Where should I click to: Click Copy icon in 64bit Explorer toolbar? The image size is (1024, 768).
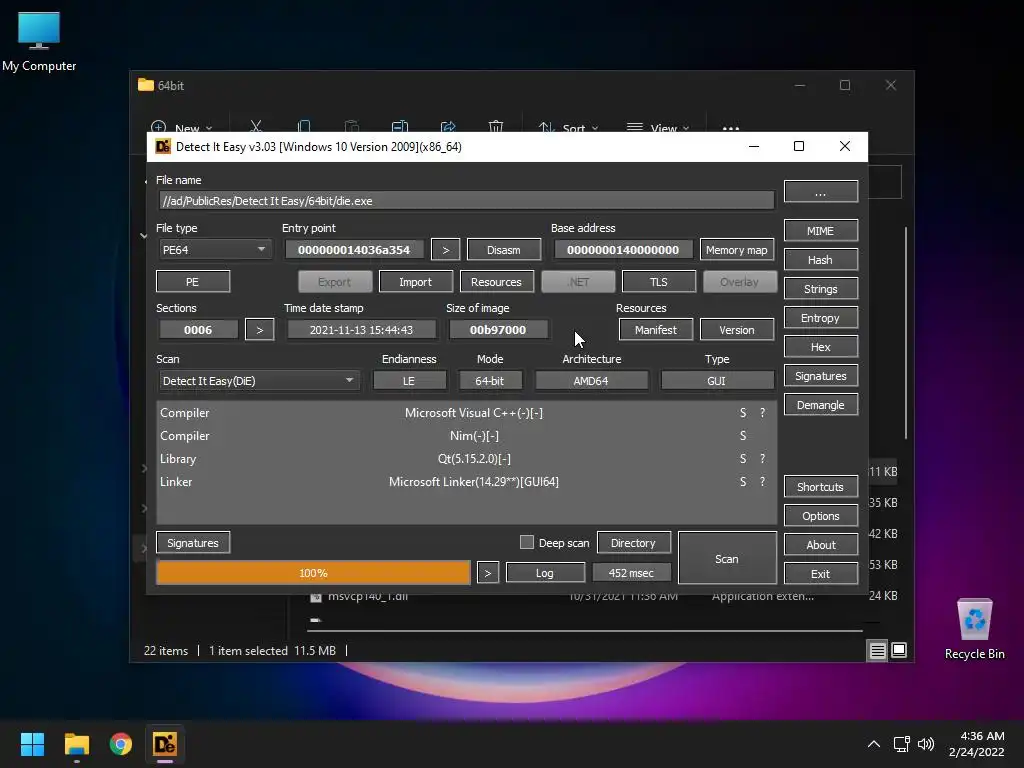tap(304, 127)
